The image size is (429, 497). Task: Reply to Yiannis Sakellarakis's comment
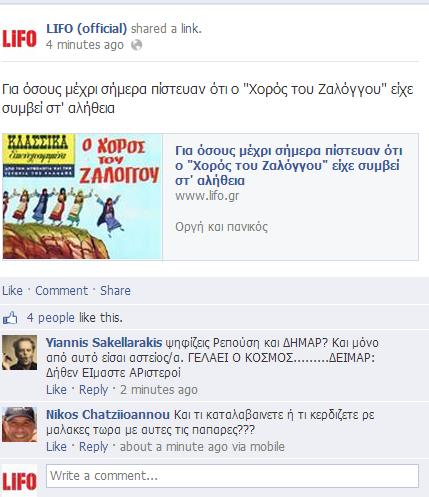93,390
